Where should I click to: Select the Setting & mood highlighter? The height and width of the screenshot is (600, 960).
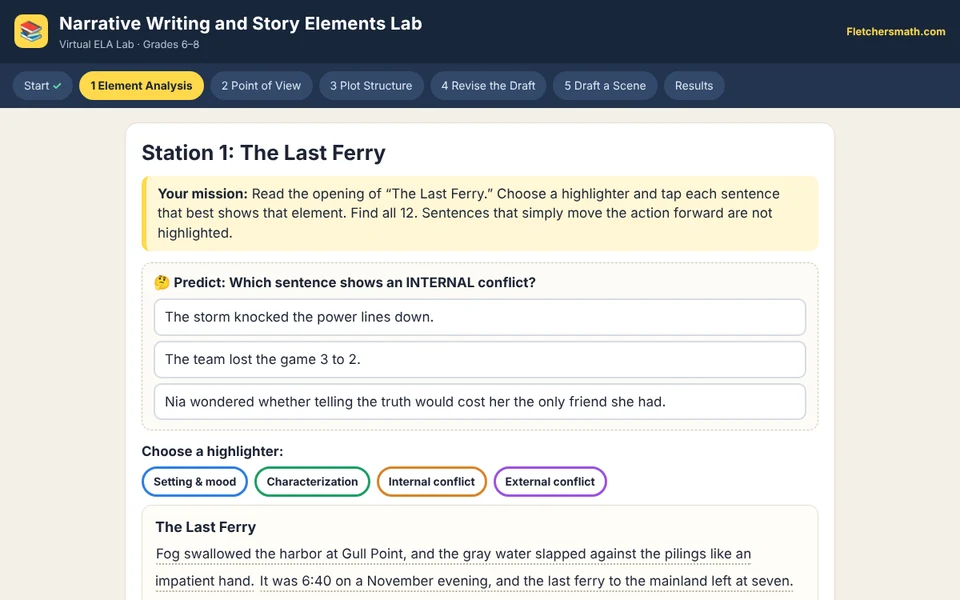pos(195,482)
